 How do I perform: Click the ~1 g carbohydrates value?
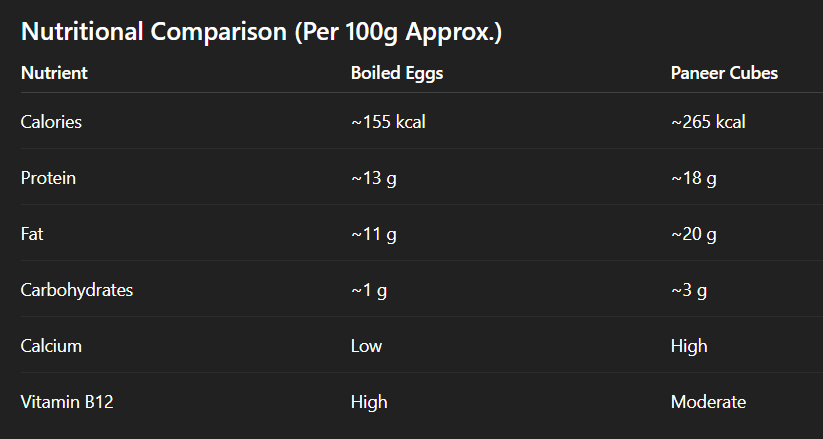pos(369,290)
